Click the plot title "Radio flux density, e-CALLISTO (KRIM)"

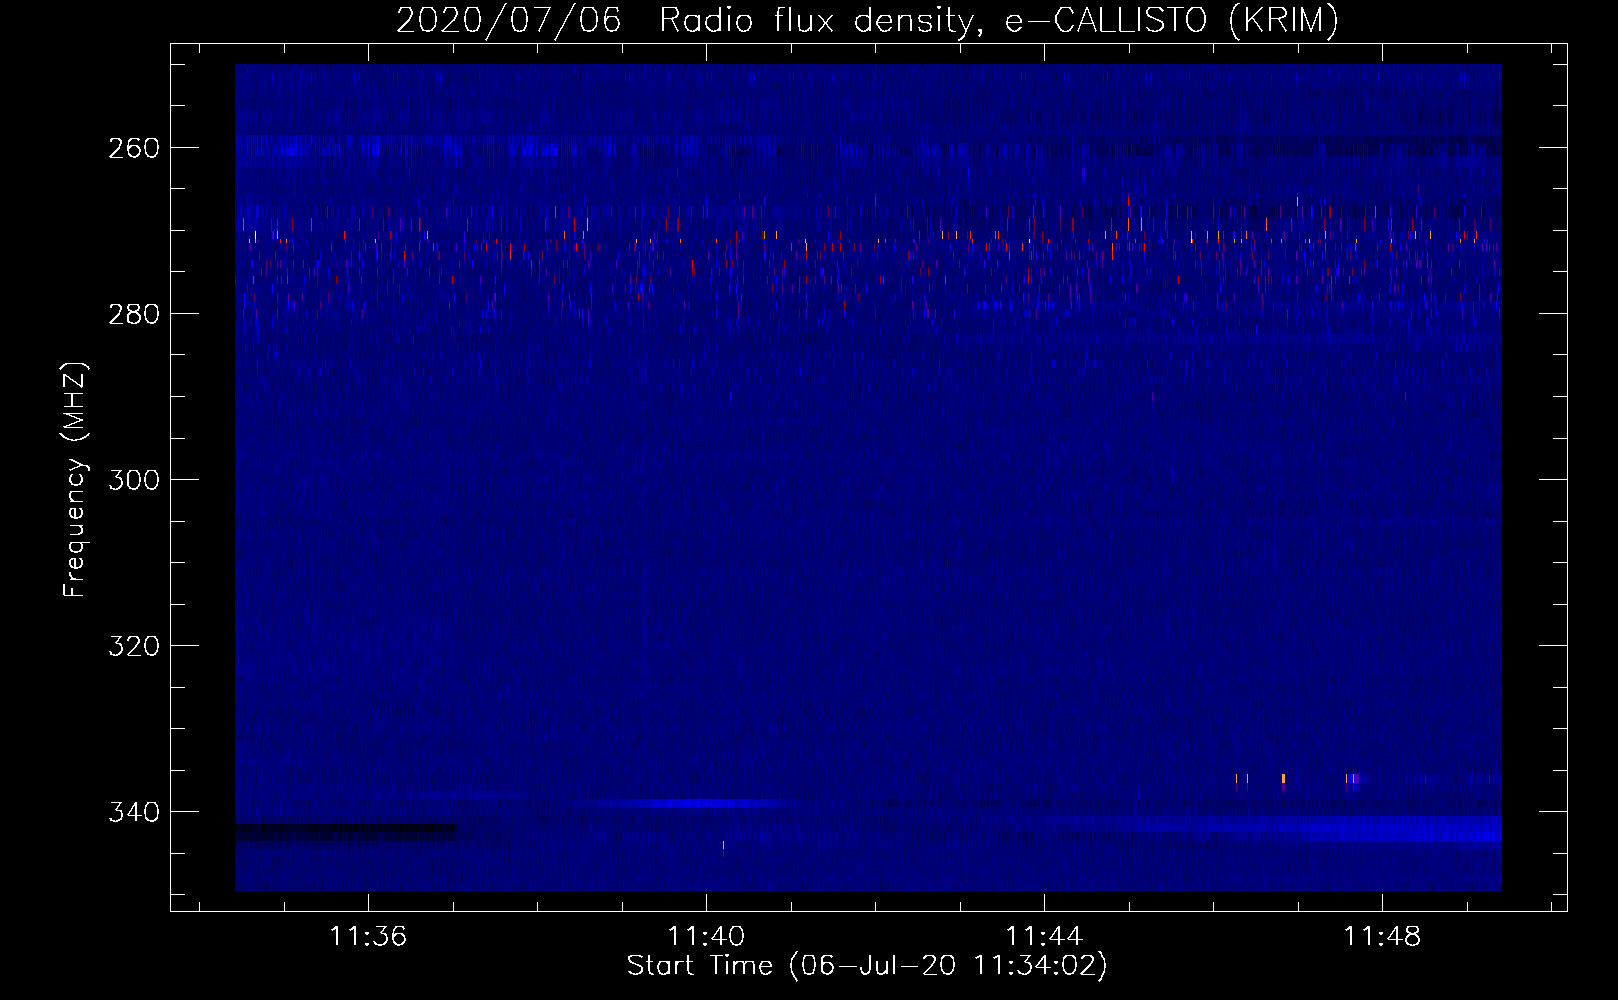pyautogui.click(x=999, y=21)
